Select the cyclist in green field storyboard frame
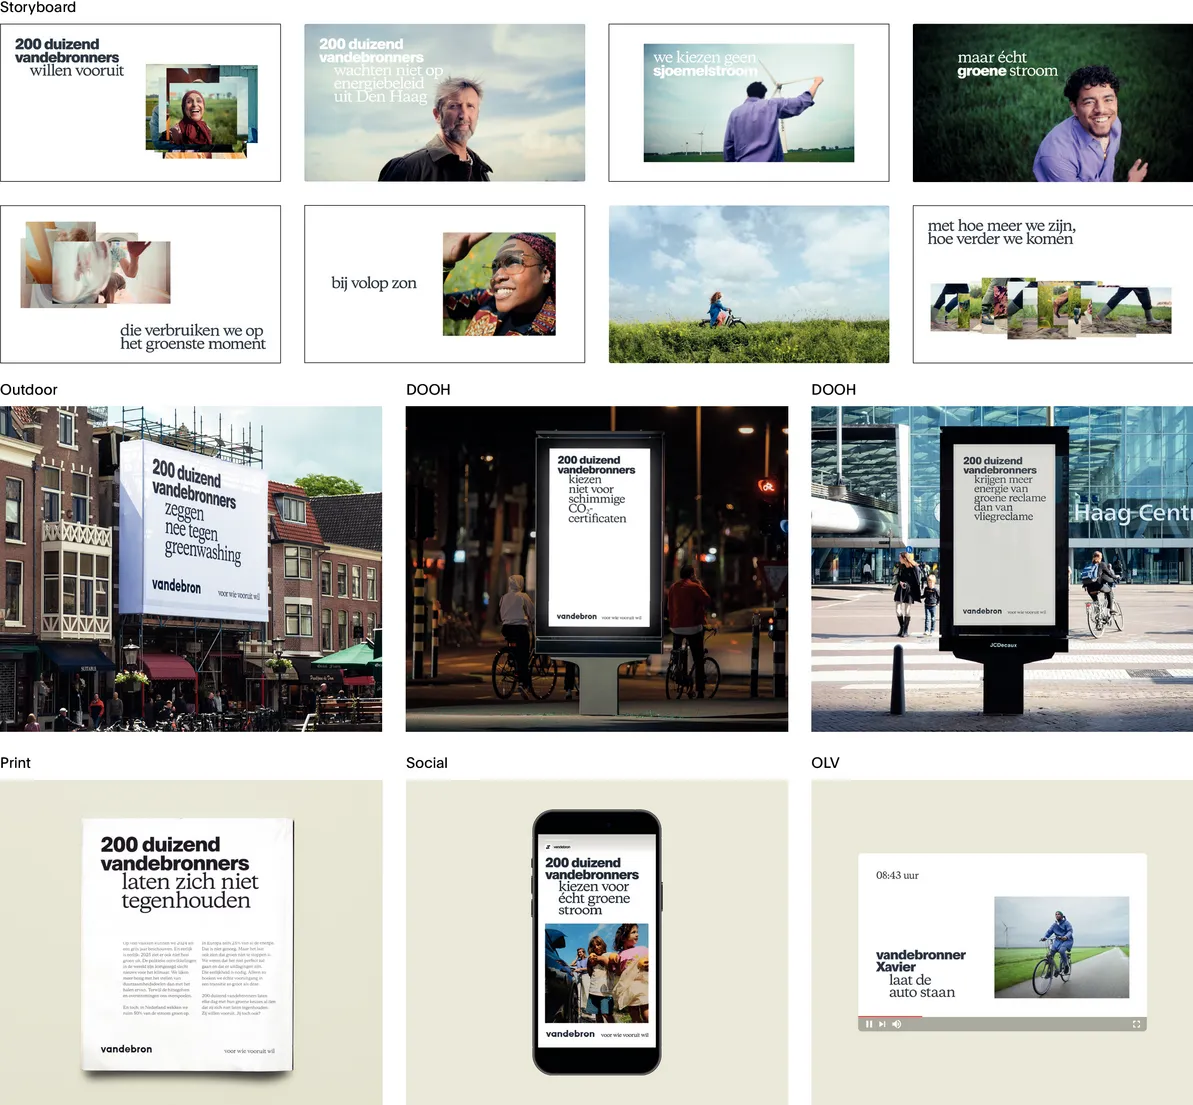The width and height of the screenshot is (1193, 1105). (749, 284)
